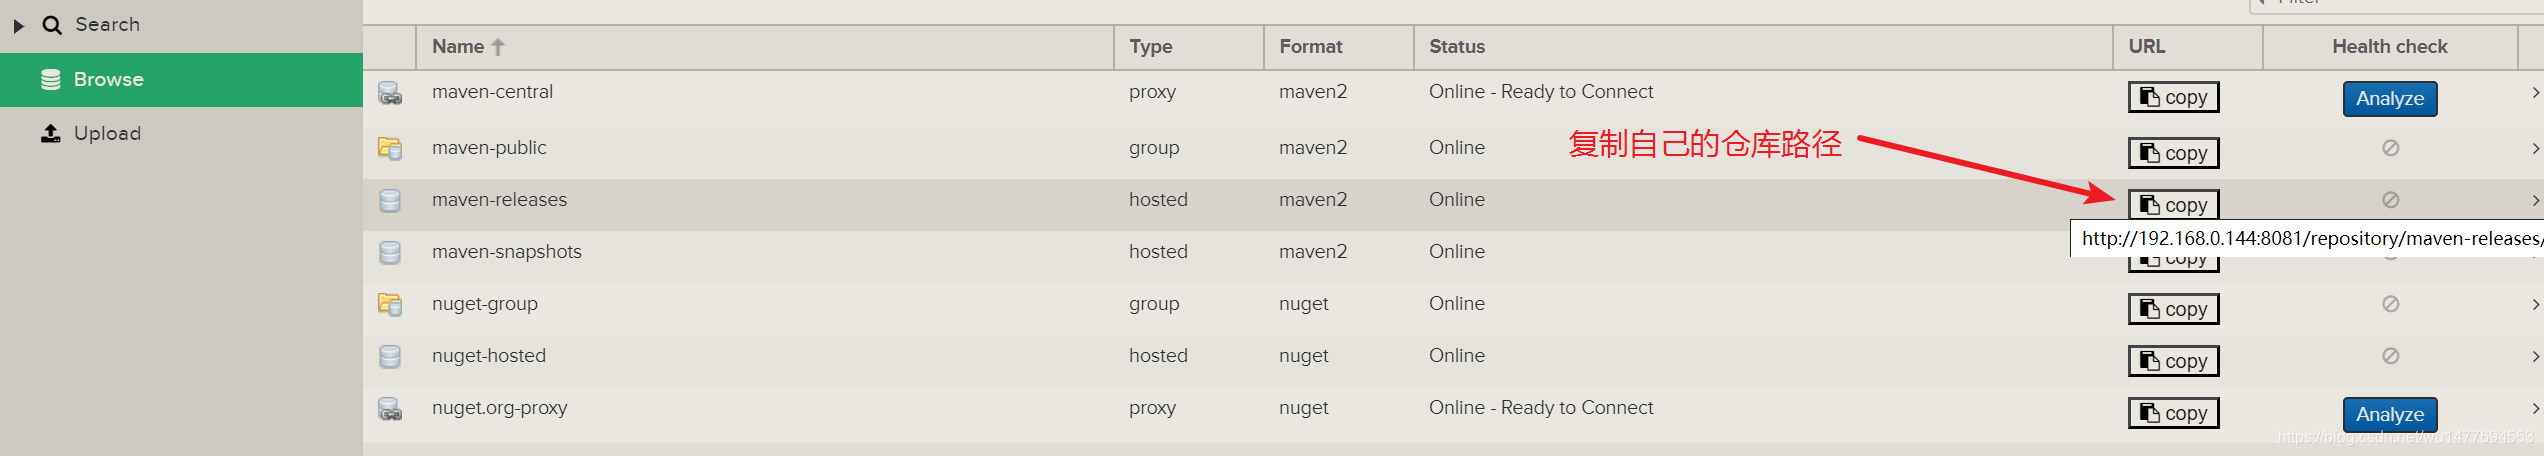Open the maven-central repository name
Image resolution: width=2544 pixels, height=456 pixels.
point(492,92)
